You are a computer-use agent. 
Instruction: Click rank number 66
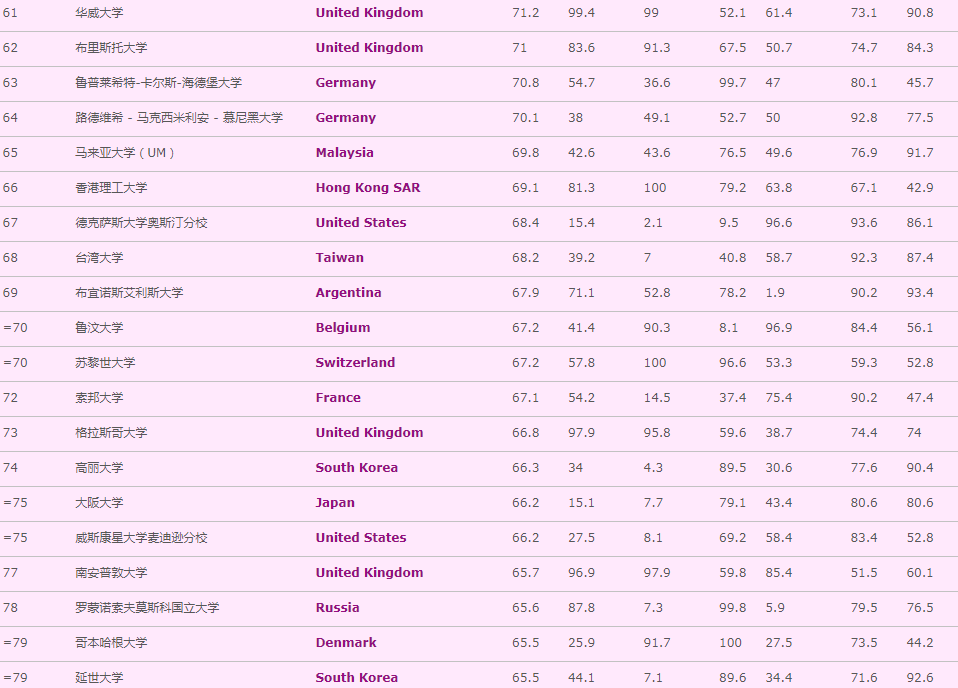(x=10, y=188)
